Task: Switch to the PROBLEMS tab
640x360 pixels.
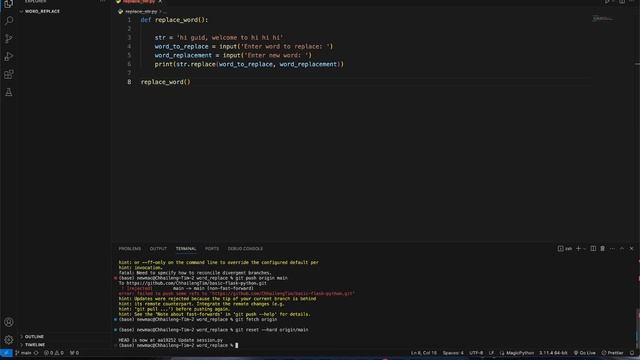Action: (129, 249)
